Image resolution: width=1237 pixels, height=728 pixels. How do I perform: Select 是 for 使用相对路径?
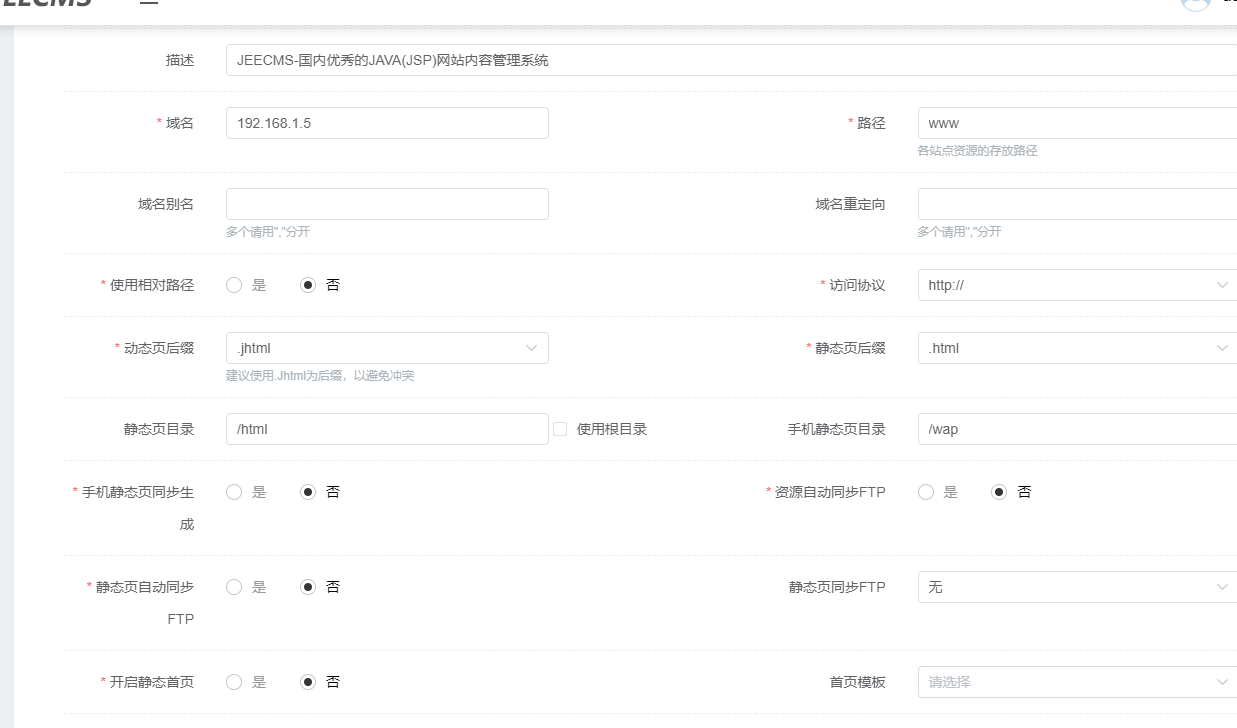234,285
